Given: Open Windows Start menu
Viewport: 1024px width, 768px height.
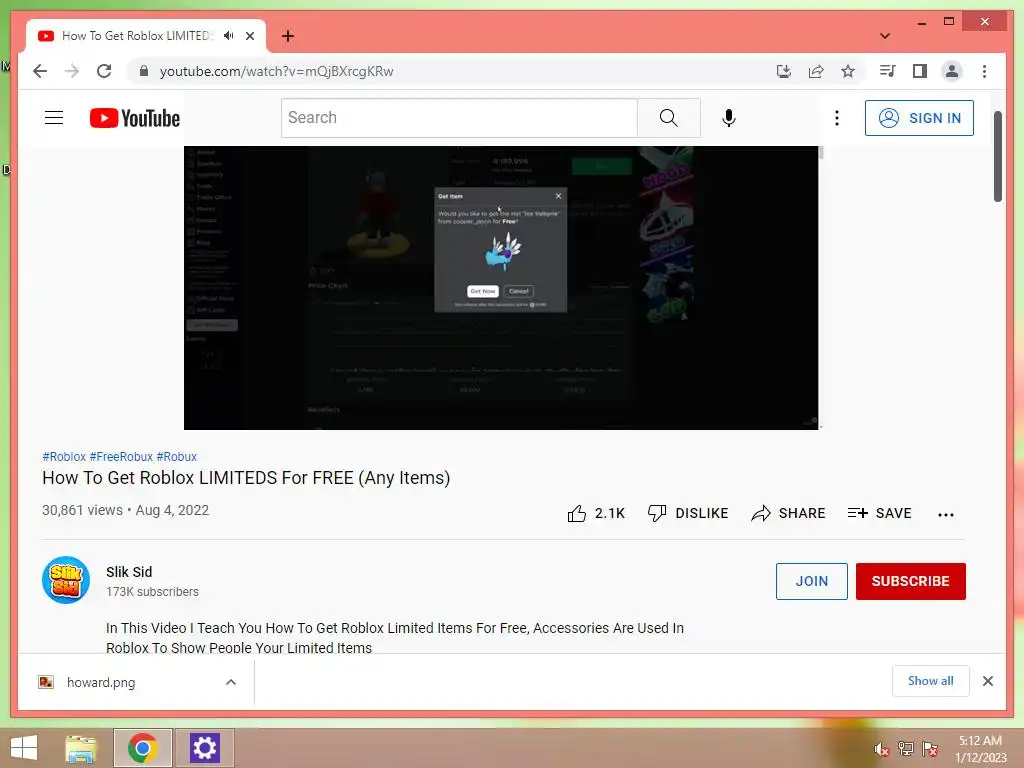Looking at the screenshot, I should (x=24, y=748).
